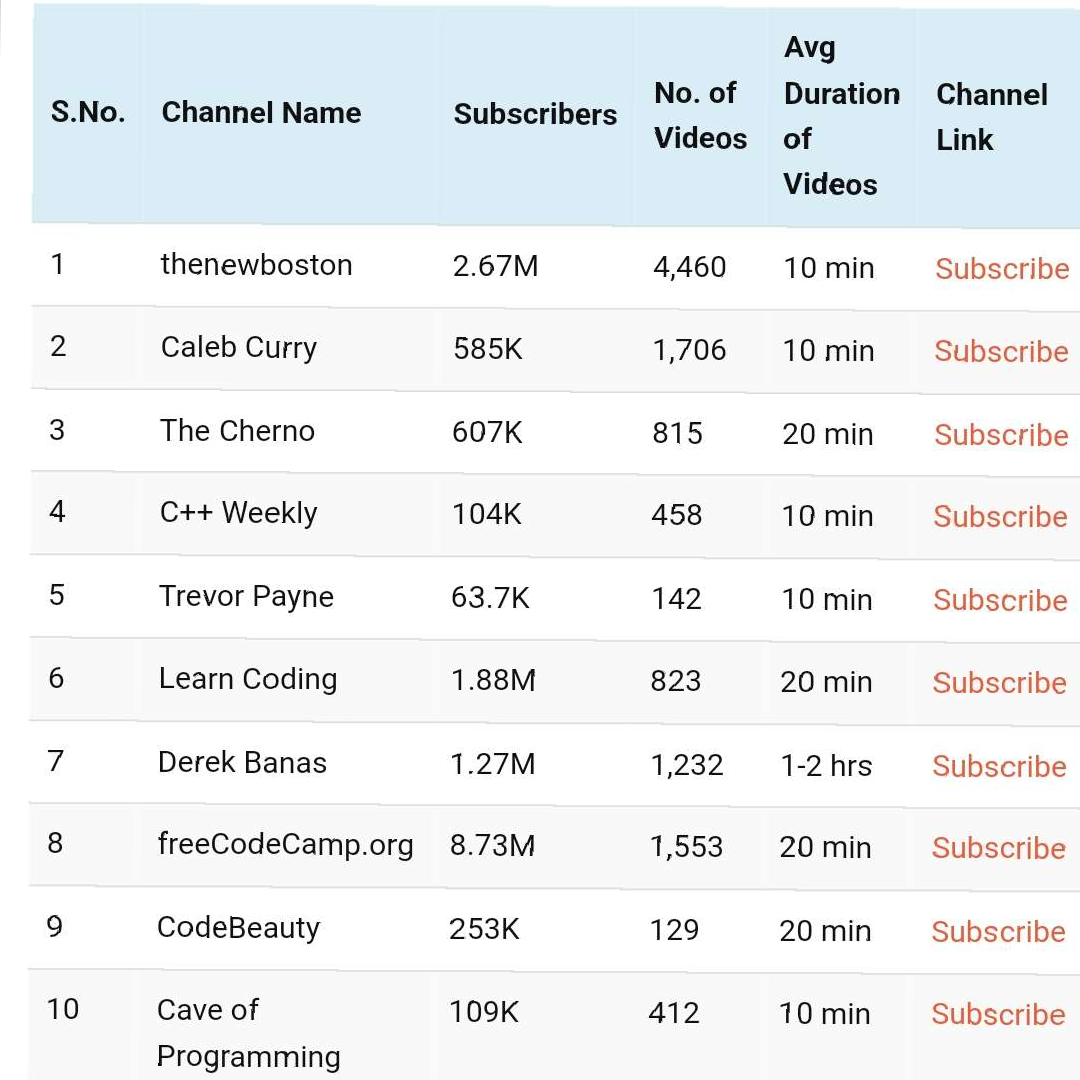This screenshot has height=1080, width=1080.
Task: Select the No. of Videos header
Action: [700, 116]
